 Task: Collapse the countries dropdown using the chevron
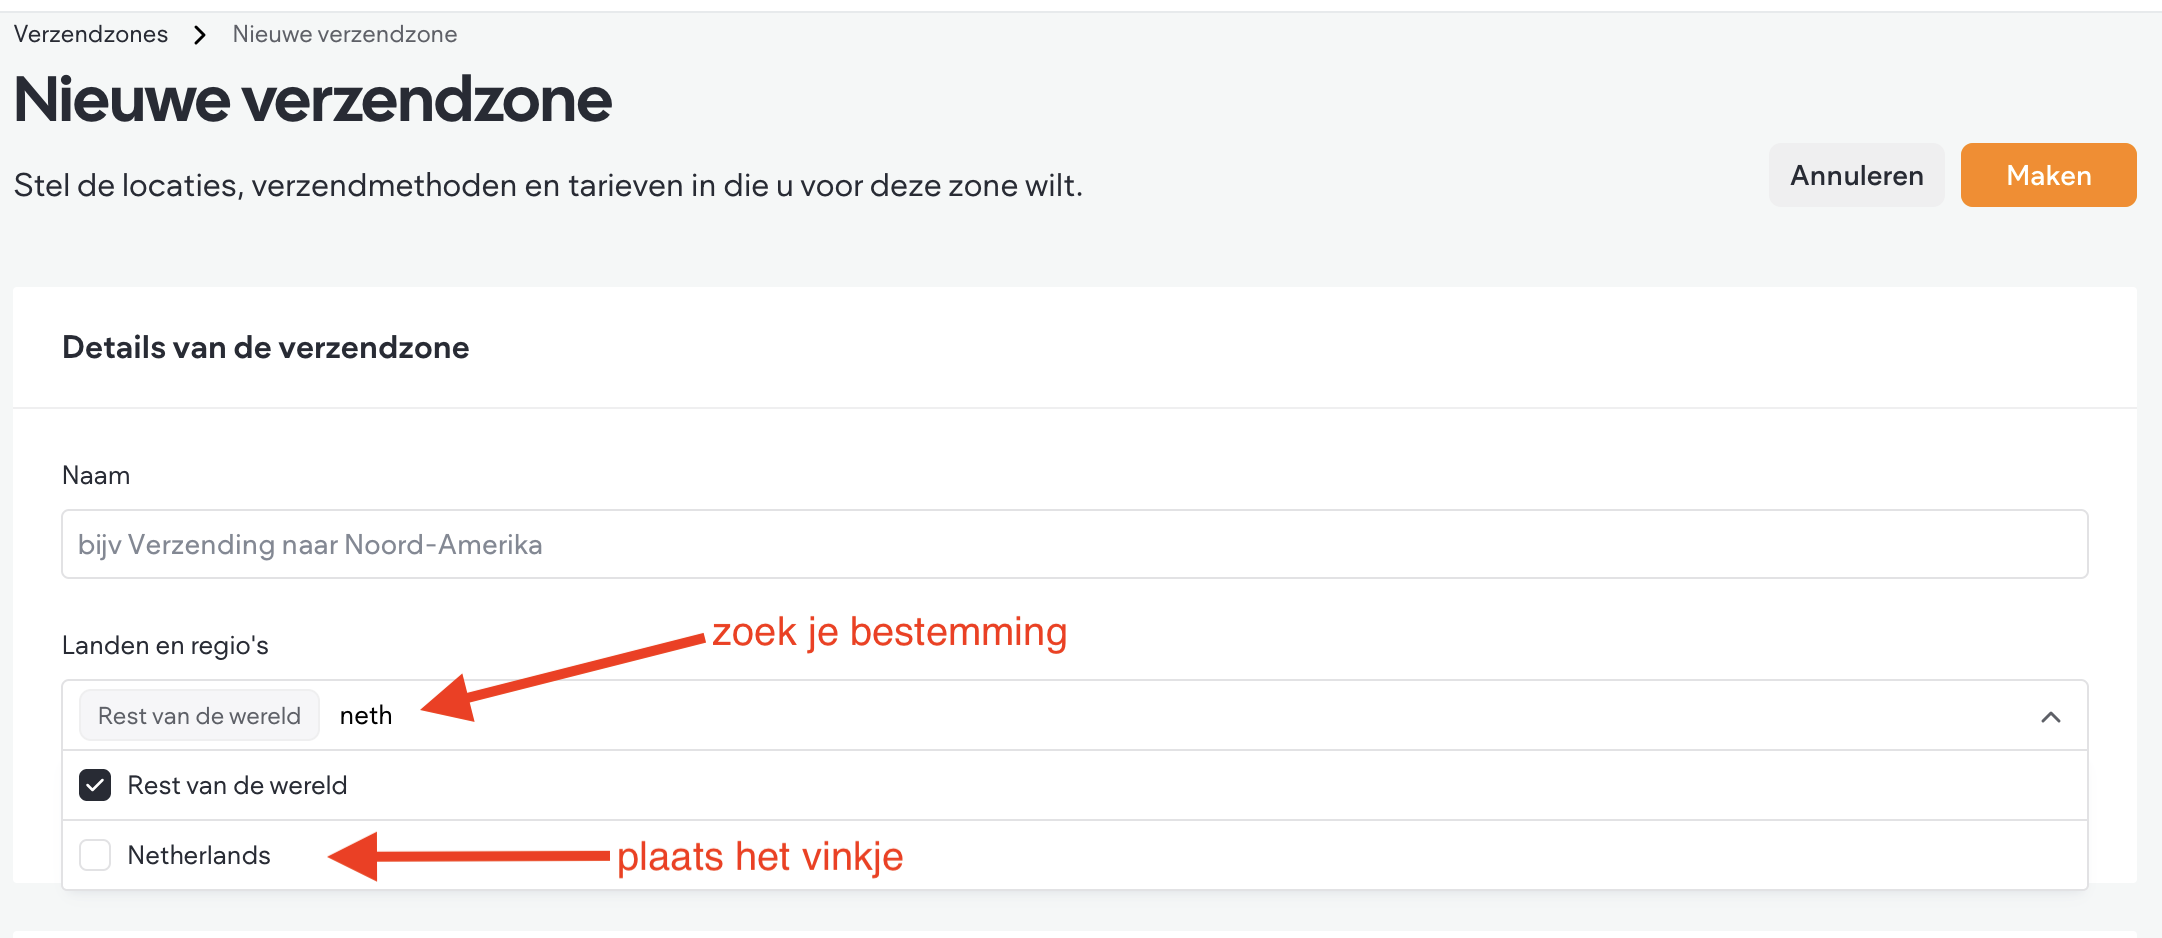[2050, 717]
